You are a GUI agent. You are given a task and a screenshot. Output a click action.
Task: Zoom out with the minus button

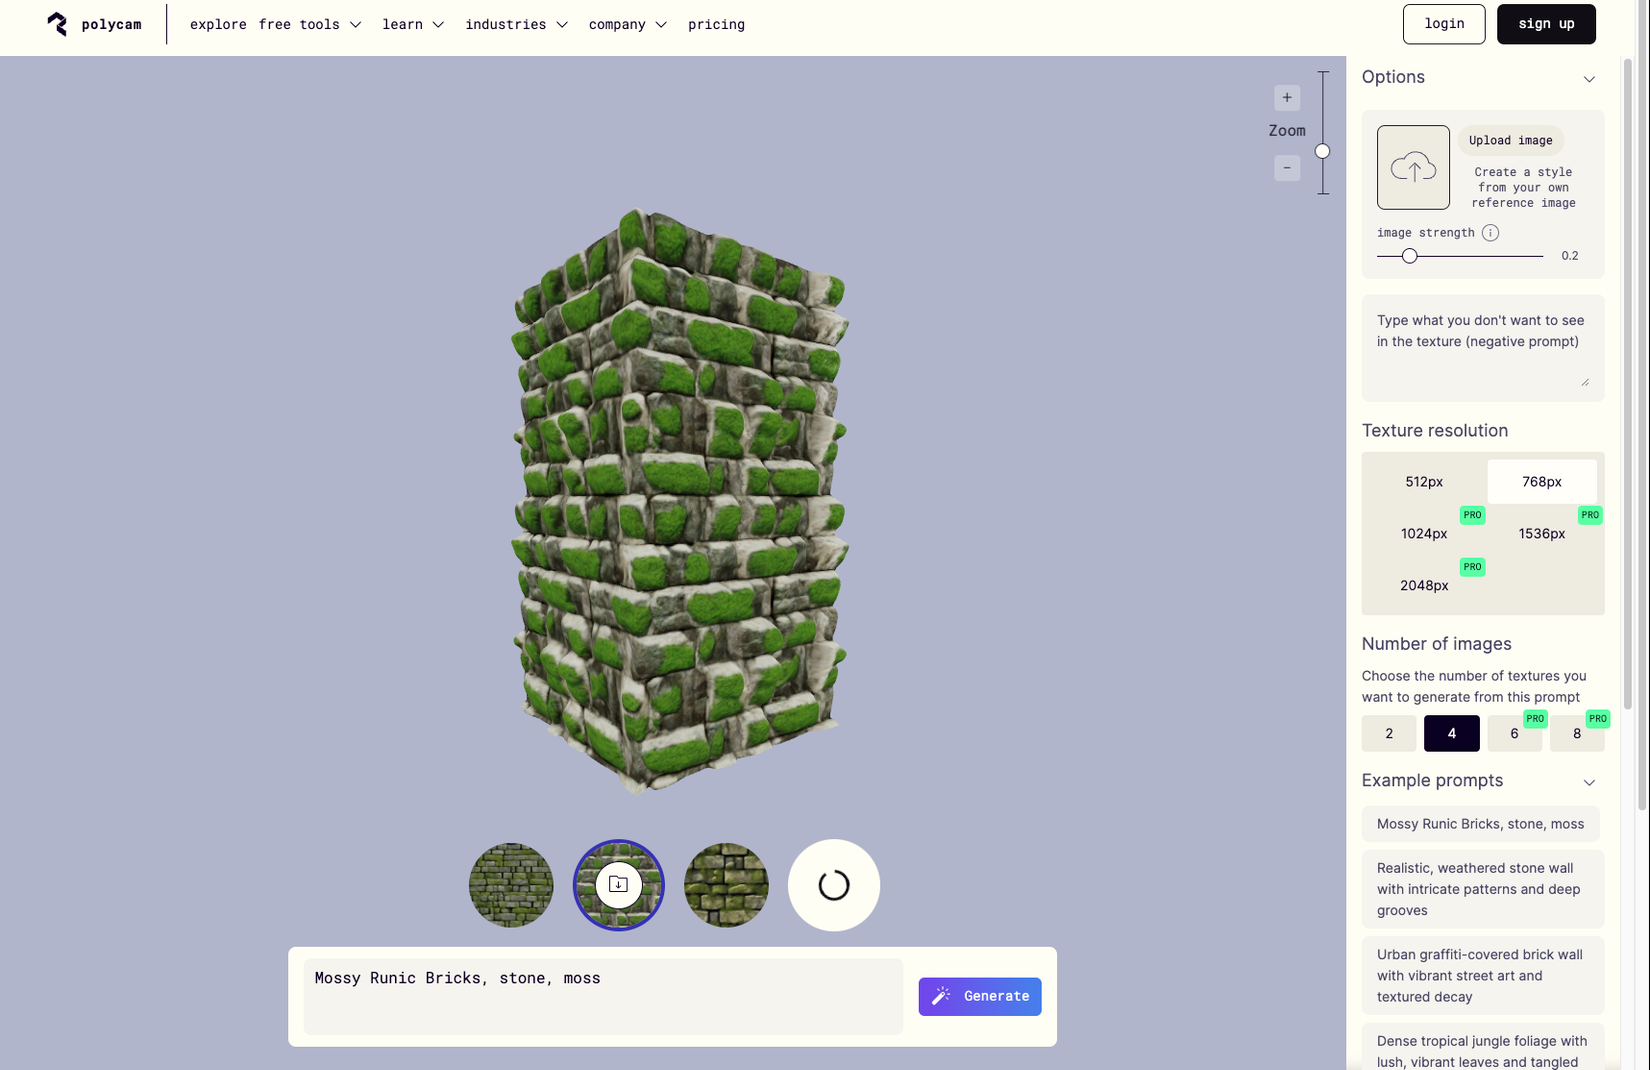[1287, 167]
